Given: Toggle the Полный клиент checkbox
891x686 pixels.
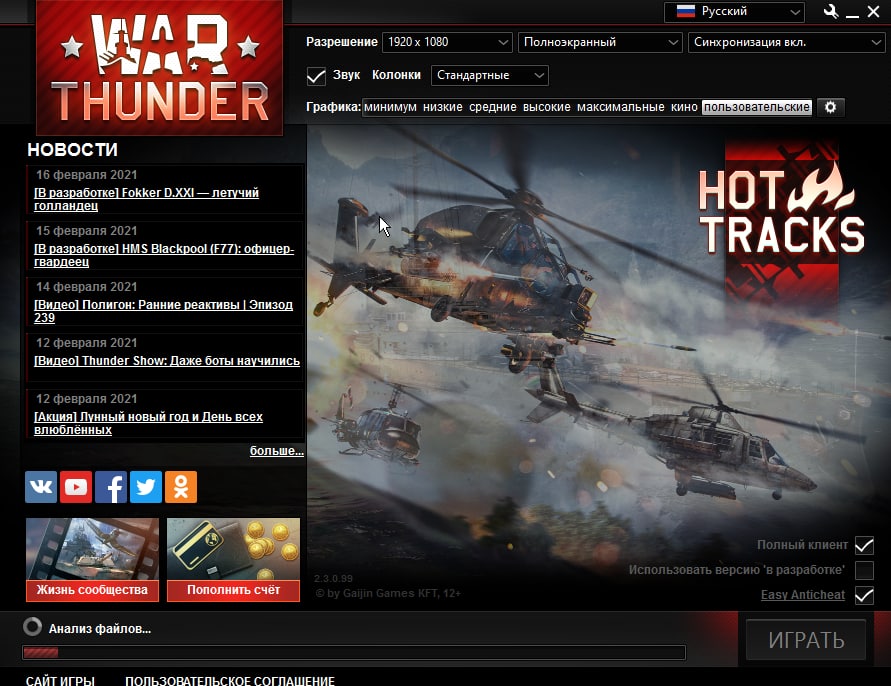Looking at the screenshot, I should pyautogui.click(x=864, y=545).
